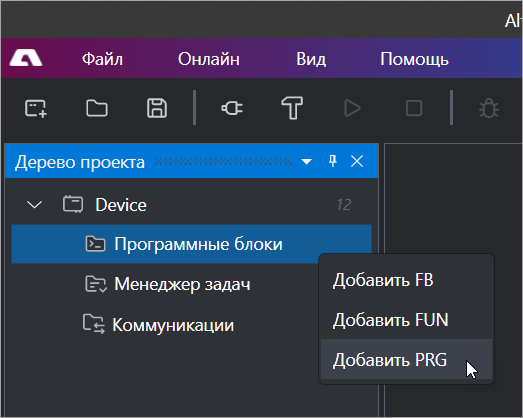Open the Вид menu
The width and height of the screenshot is (523, 418).
(x=311, y=59)
